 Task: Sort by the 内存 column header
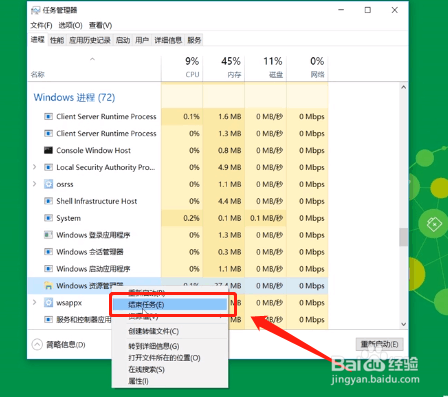[x=224, y=68]
